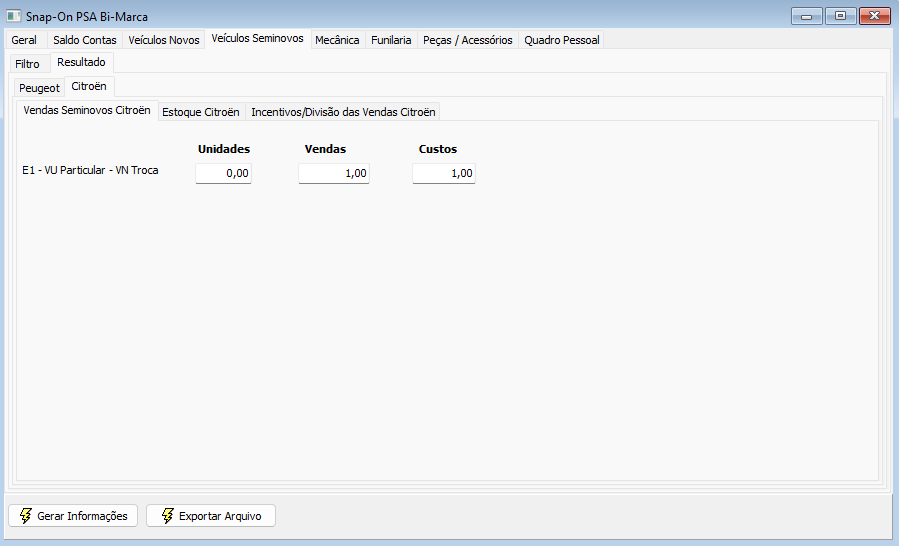This screenshot has height=546, width=899.
Task: Show the Peugeot brand tab
Action: click(x=40, y=88)
